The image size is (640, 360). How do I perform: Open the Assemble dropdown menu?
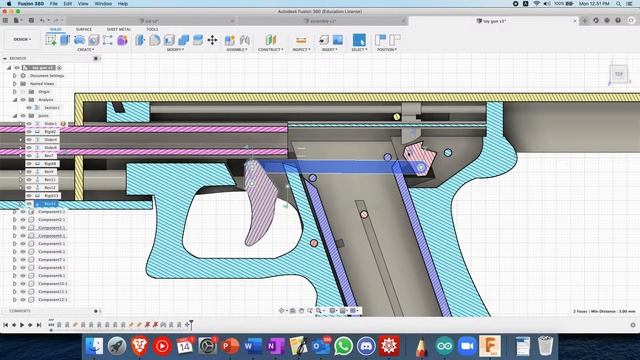tap(237, 50)
